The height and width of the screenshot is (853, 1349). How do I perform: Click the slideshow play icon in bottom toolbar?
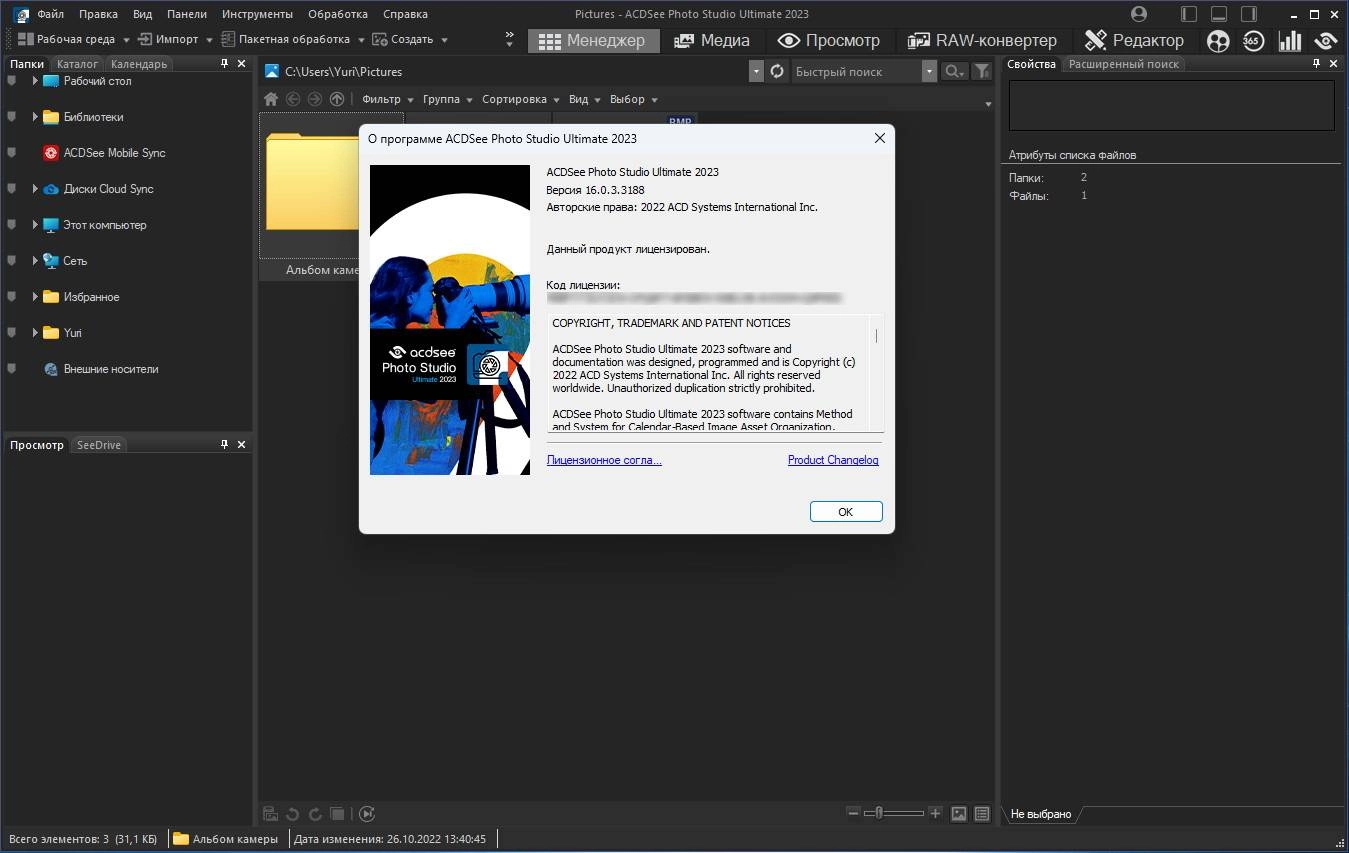(367, 814)
